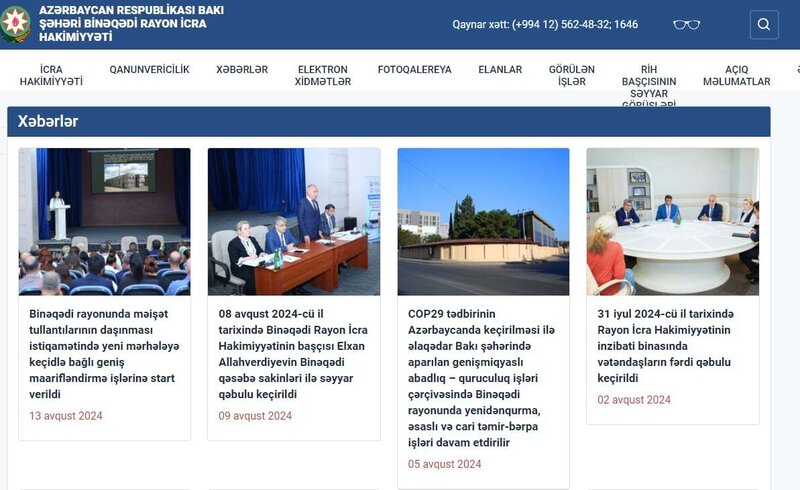Image resolution: width=800 pixels, height=490 pixels.
Task: Click the date 05 avqust 2024
Action: [444, 464]
